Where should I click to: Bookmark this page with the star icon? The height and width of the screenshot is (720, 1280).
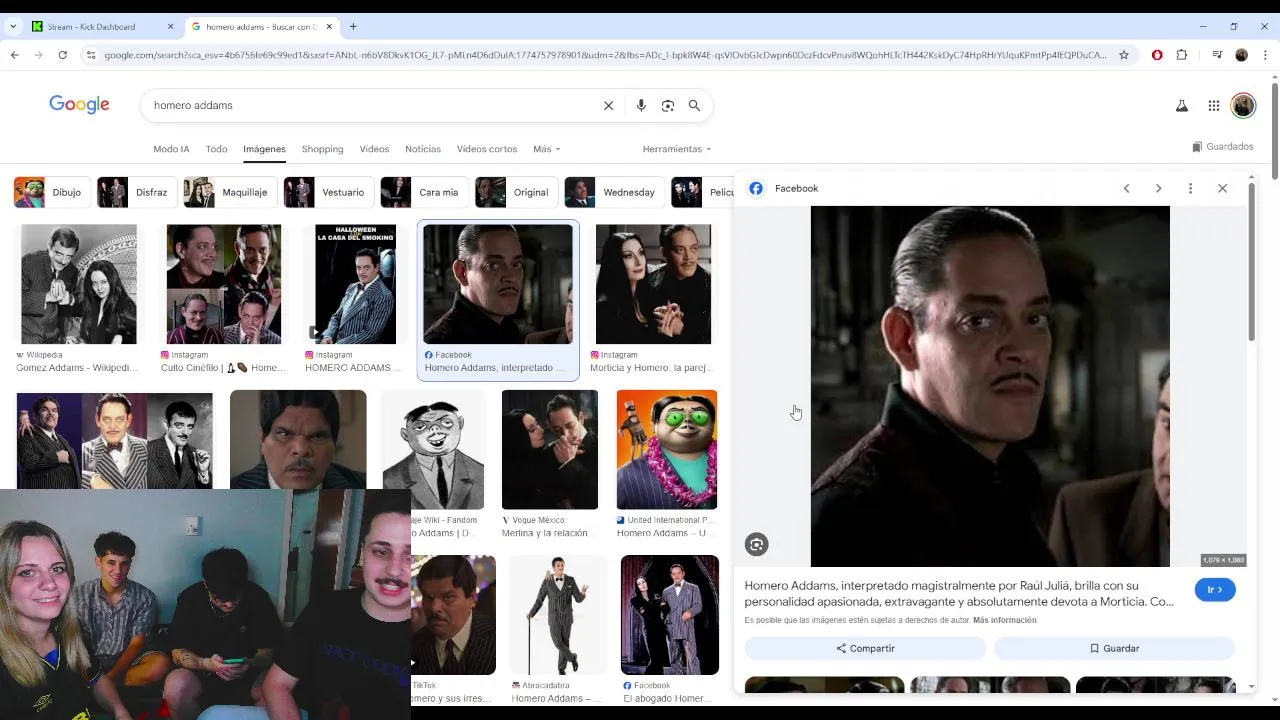[1124, 55]
